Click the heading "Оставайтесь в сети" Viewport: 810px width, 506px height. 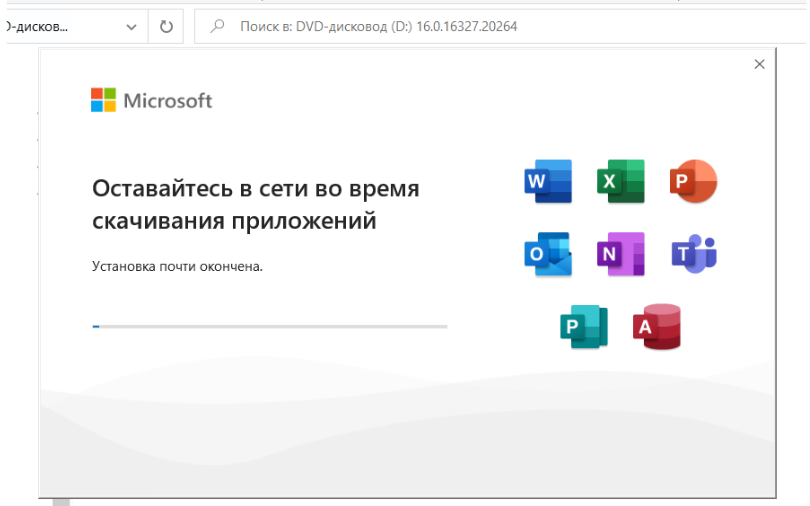coord(255,189)
